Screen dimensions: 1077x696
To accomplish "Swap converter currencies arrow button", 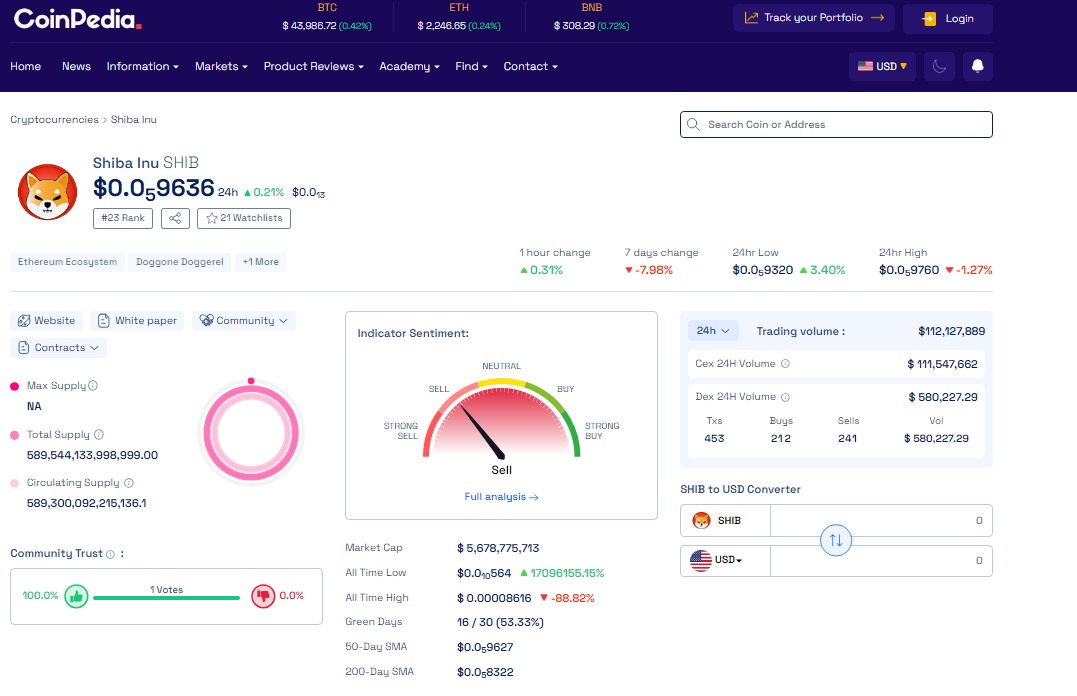I will (x=836, y=540).
